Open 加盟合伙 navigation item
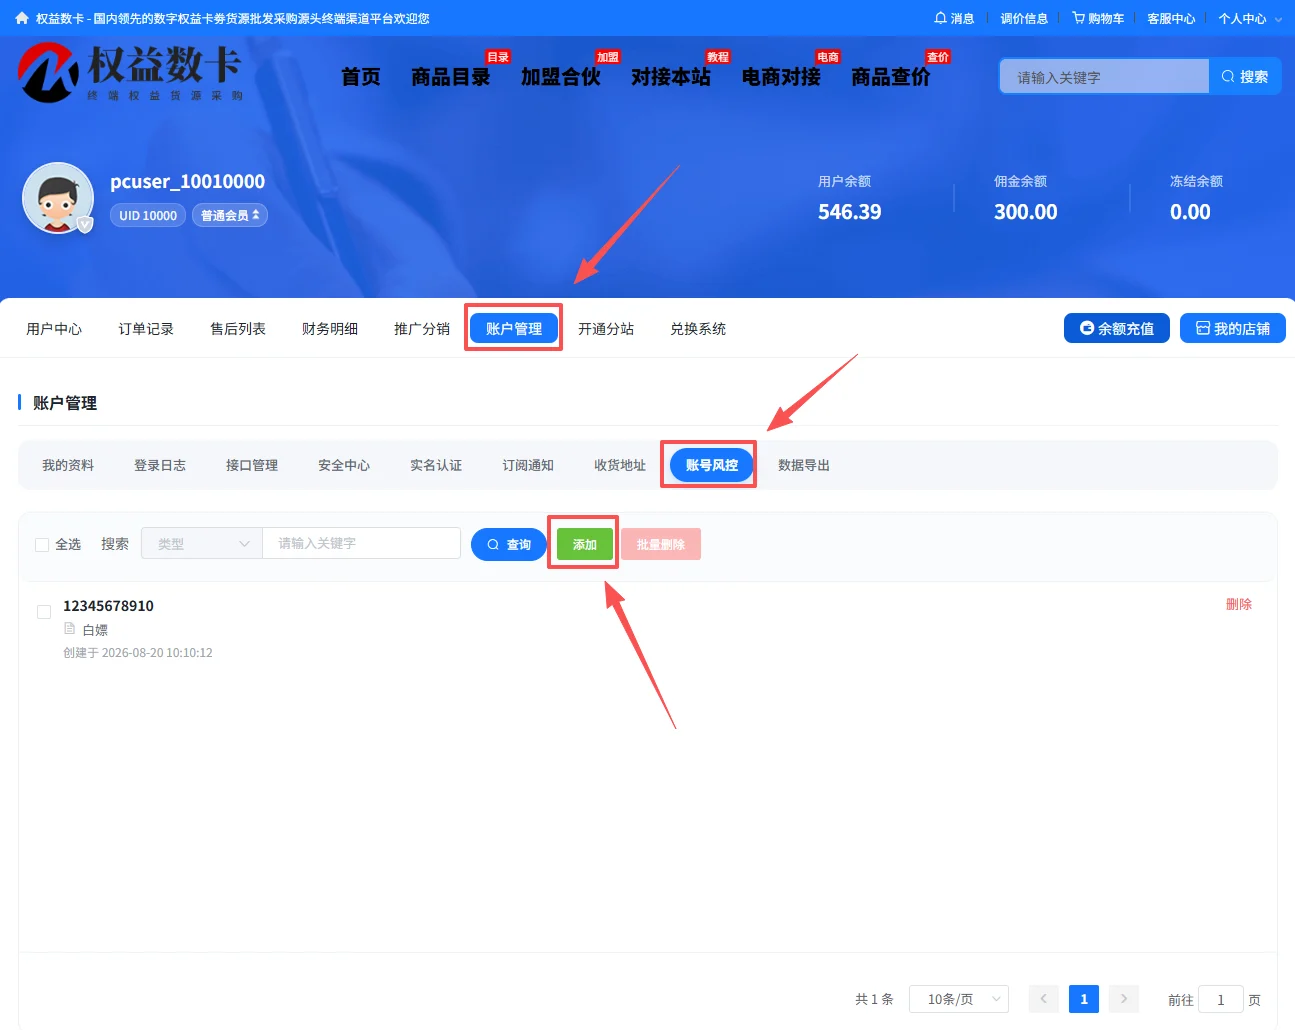 click(561, 77)
